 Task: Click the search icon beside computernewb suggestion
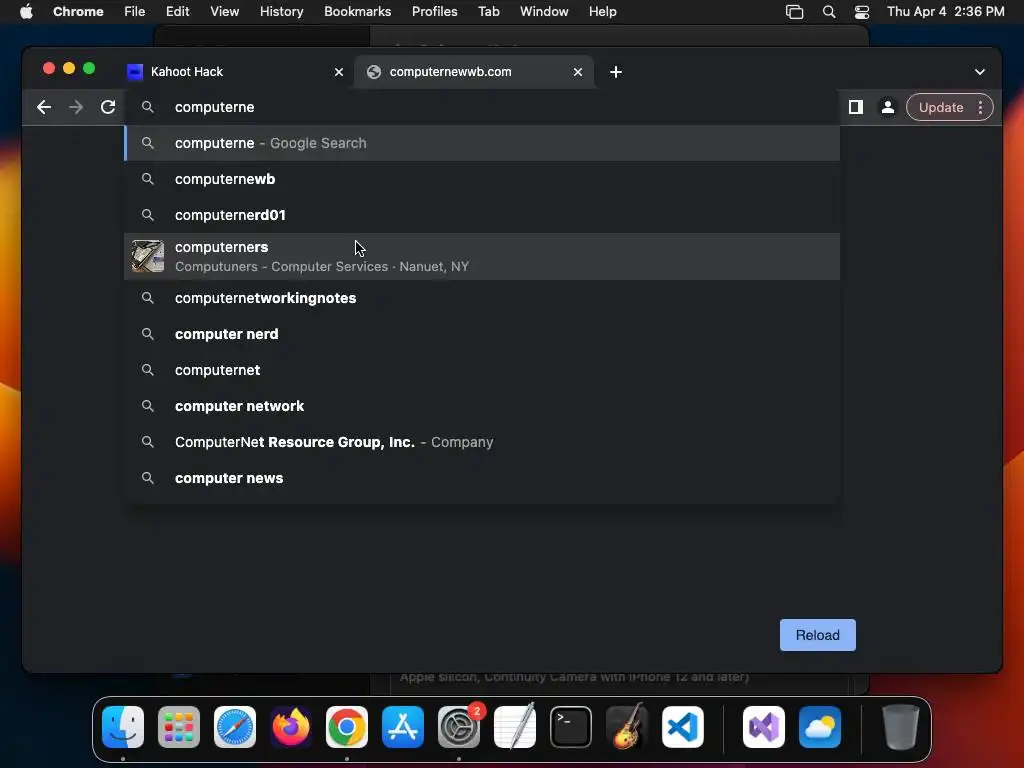pos(148,179)
